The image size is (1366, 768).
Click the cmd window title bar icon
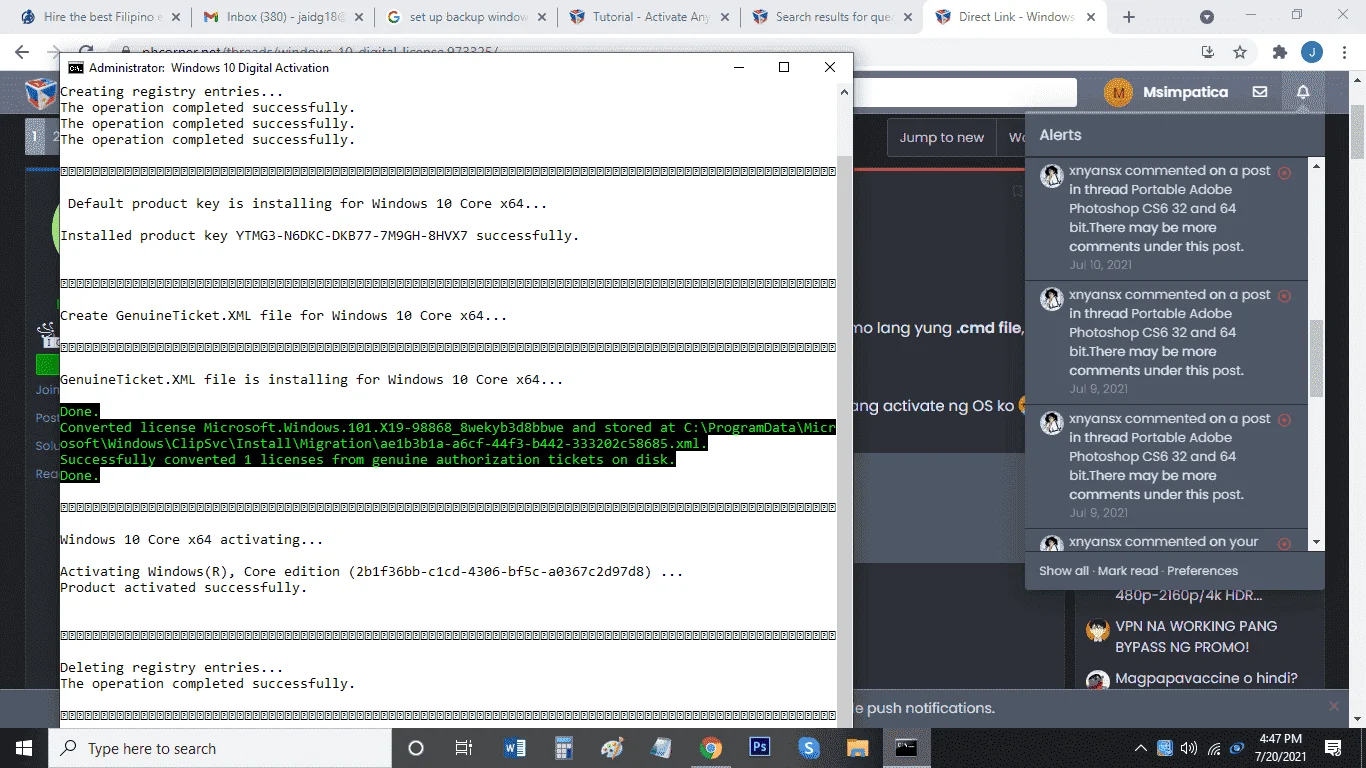coord(76,67)
